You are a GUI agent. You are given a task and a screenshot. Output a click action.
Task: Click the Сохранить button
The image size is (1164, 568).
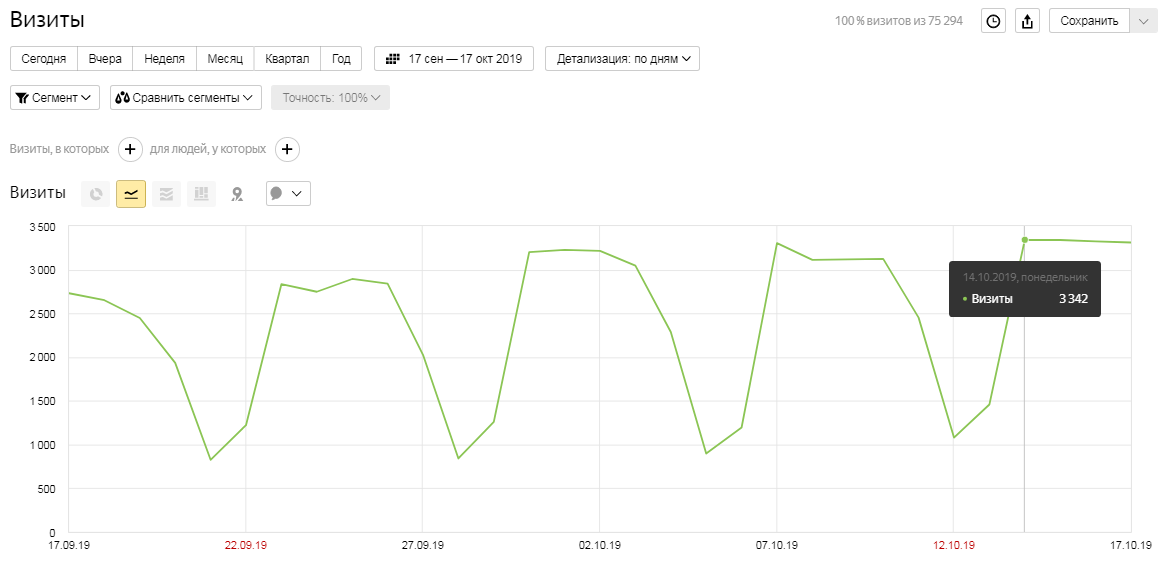pyautogui.click(x=1089, y=21)
